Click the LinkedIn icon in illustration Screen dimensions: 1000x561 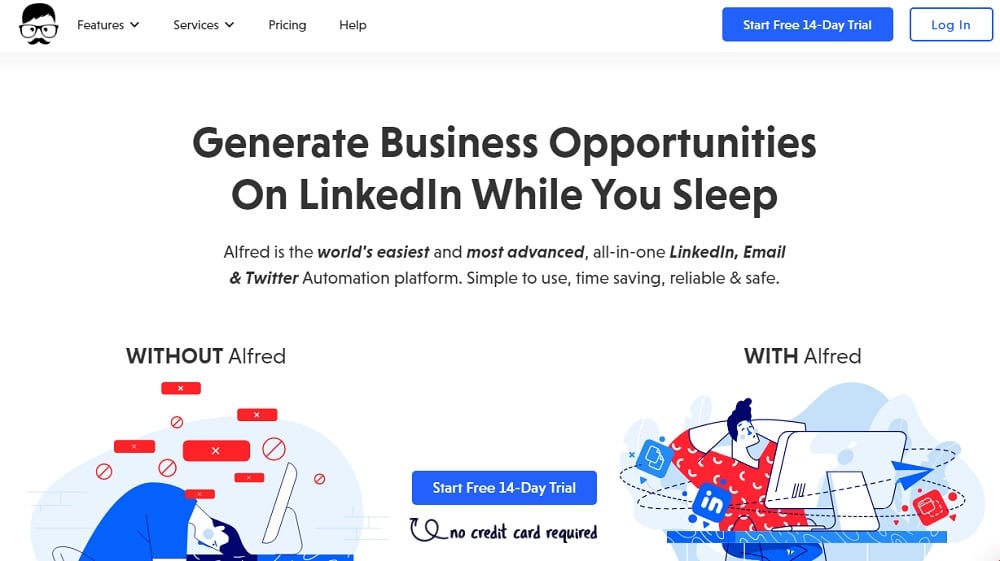[711, 503]
